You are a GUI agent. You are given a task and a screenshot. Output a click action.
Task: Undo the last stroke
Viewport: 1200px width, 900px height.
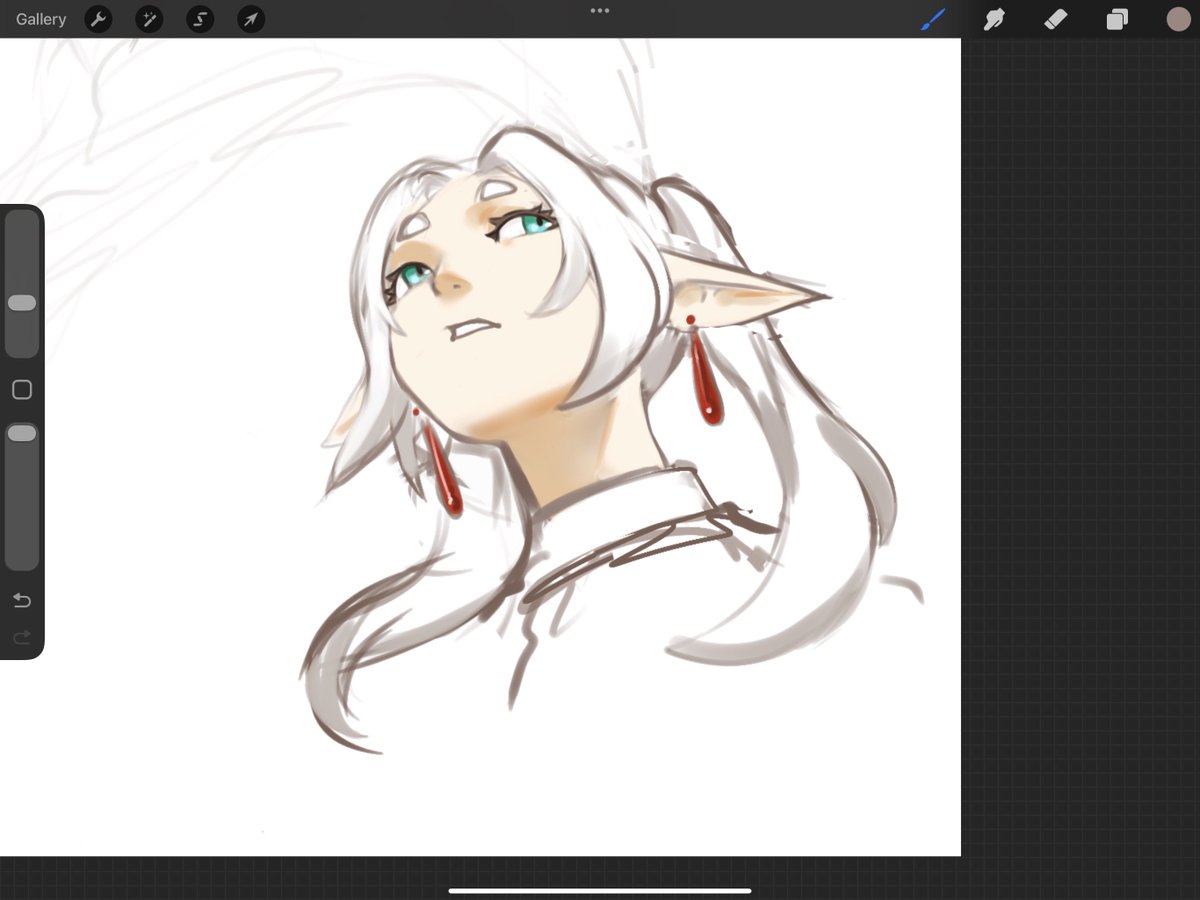point(22,600)
